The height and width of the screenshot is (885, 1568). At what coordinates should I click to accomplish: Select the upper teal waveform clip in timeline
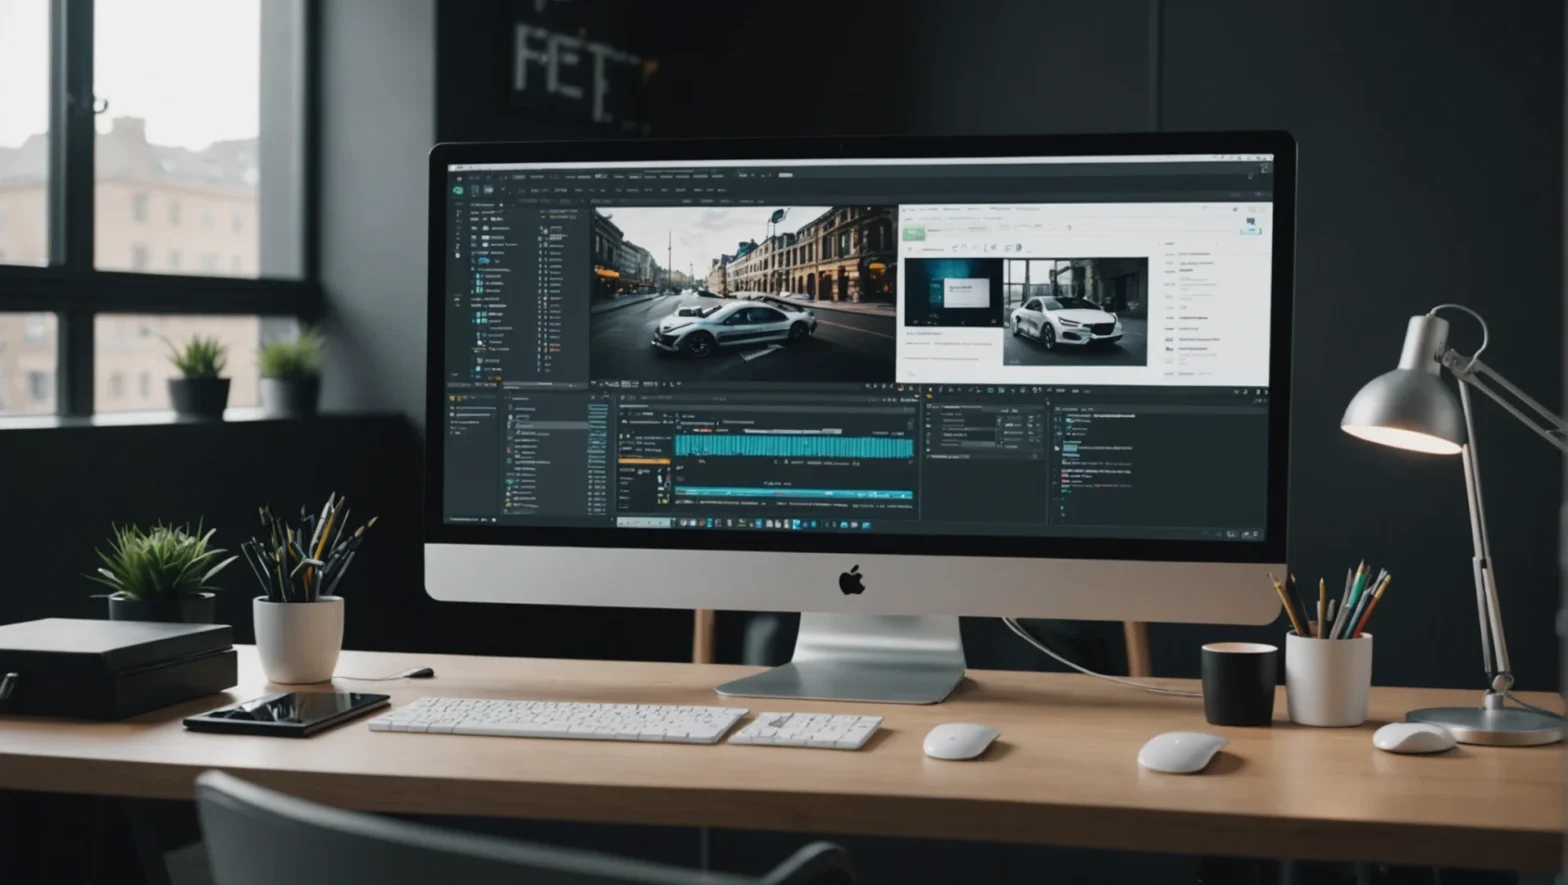[794, 446]
